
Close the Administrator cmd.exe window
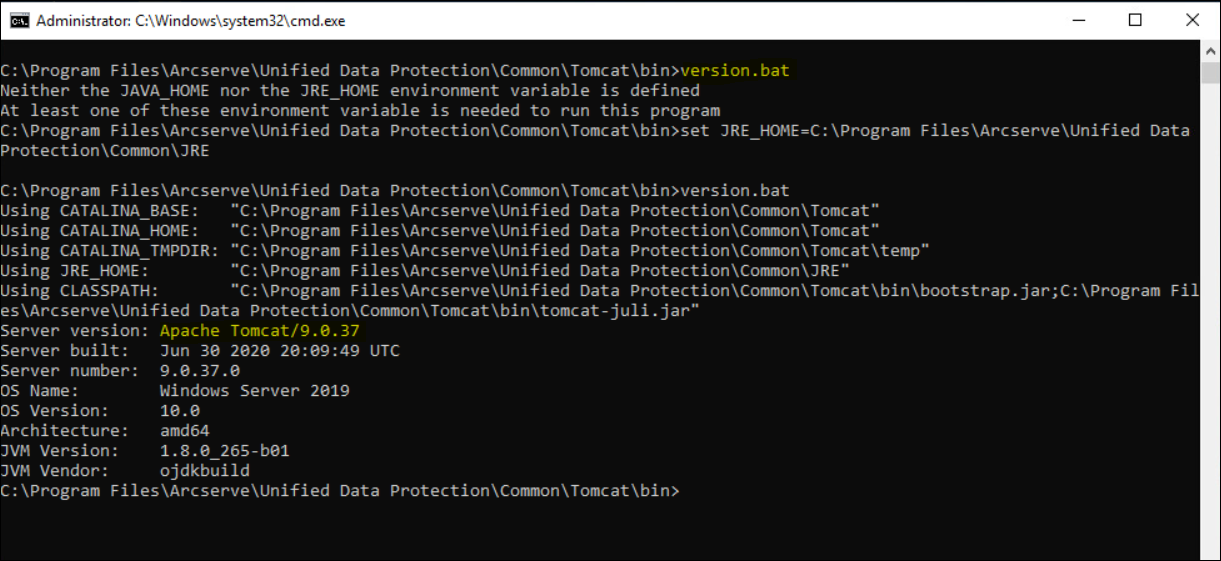click(x=1192, y=20)
